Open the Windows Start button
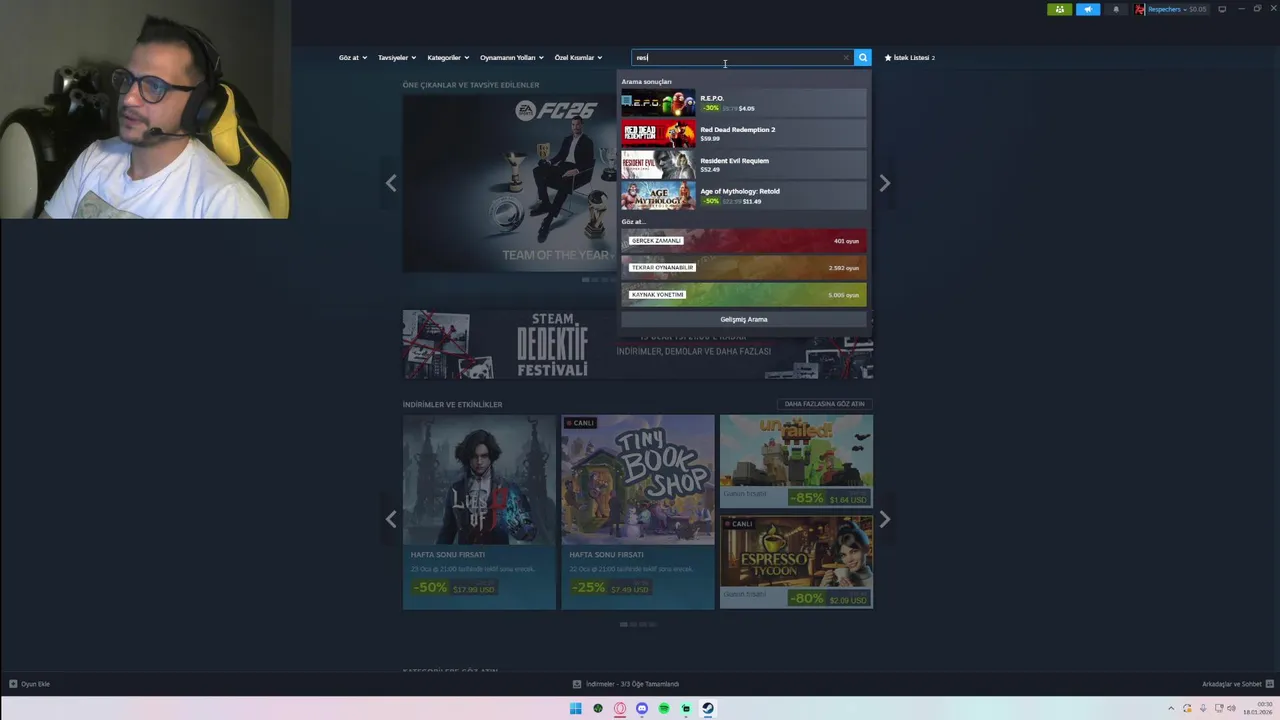Image resolution: width=1280 pixels, height=720 pixels. 575,709
